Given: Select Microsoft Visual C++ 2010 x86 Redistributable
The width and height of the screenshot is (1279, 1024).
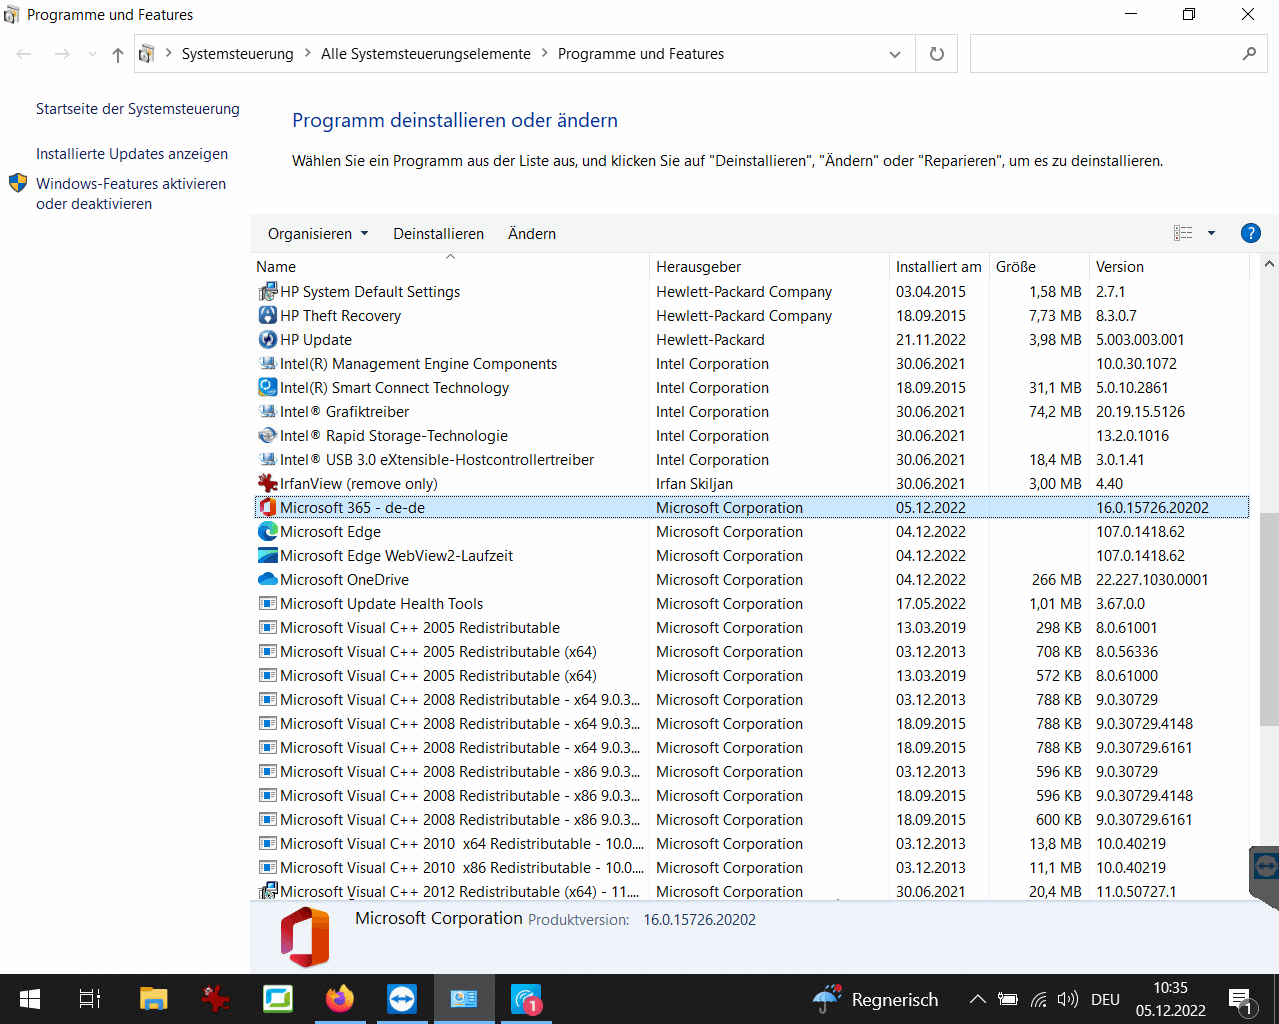Looking at the screenshot, I should point(752,868).
